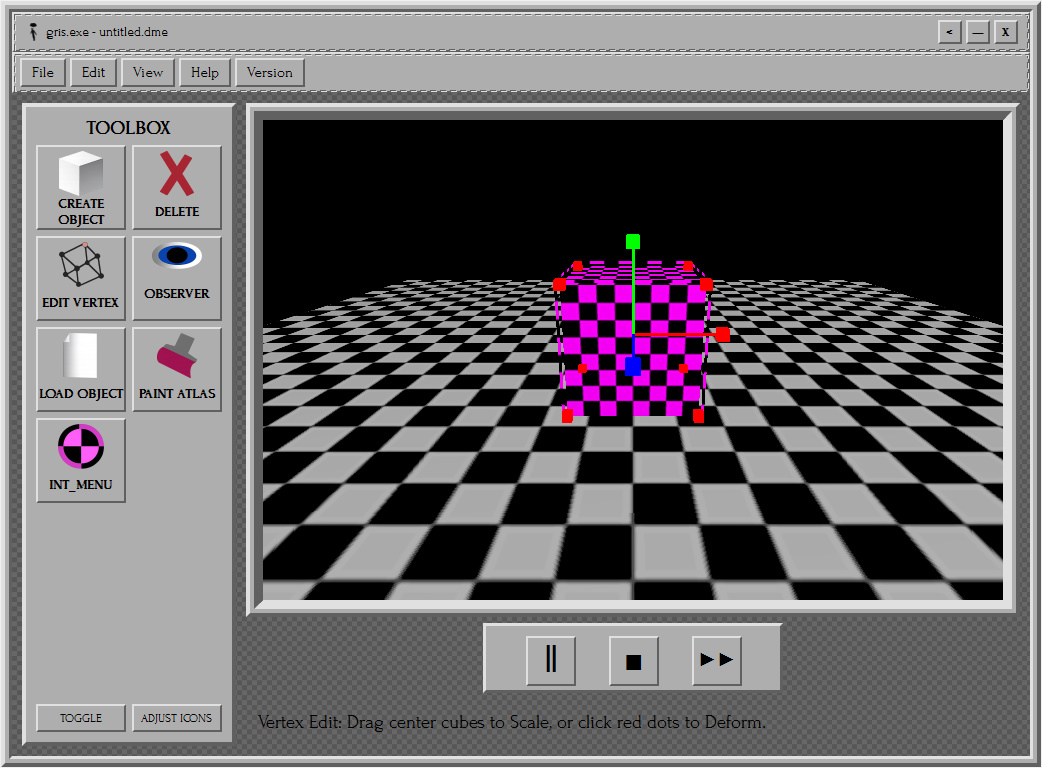Screen dimensions: 1042x768
Task: Select the Load Object tool
Action: (80, 369)
